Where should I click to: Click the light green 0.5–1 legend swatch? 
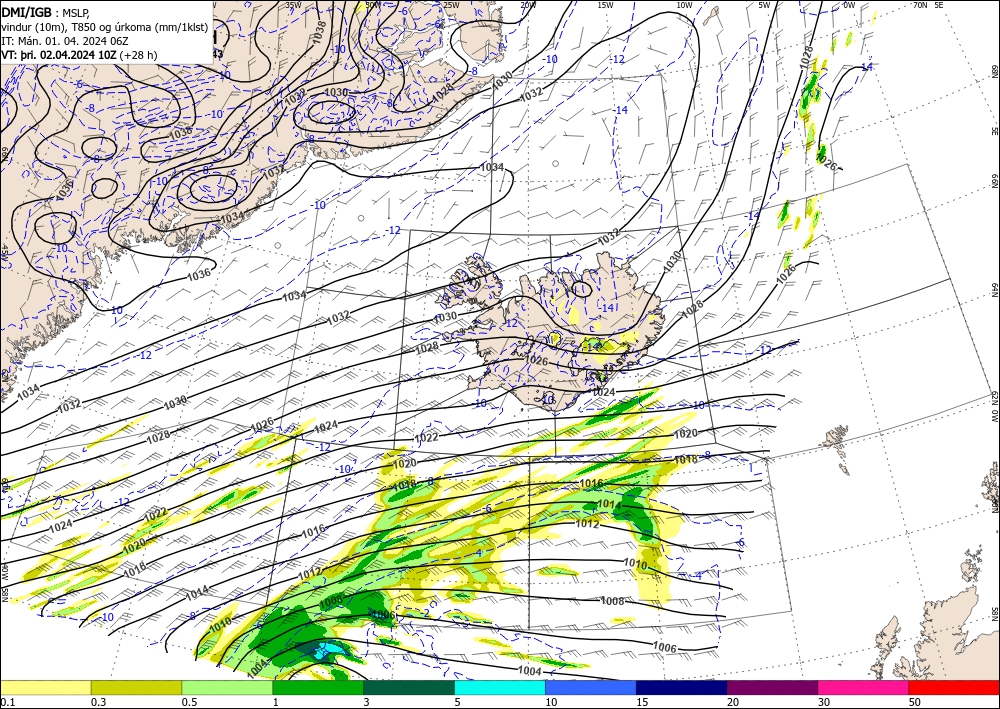(227, 687)
